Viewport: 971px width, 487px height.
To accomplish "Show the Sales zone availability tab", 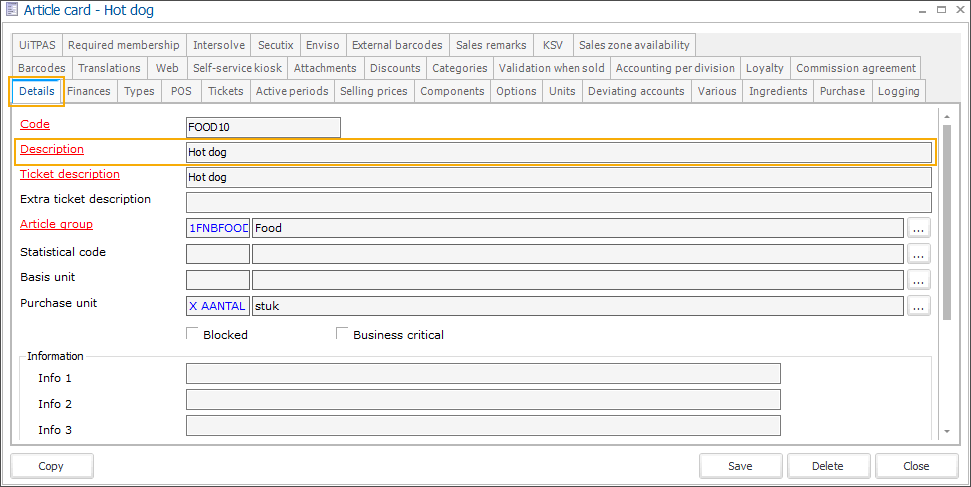I will 633,45.
